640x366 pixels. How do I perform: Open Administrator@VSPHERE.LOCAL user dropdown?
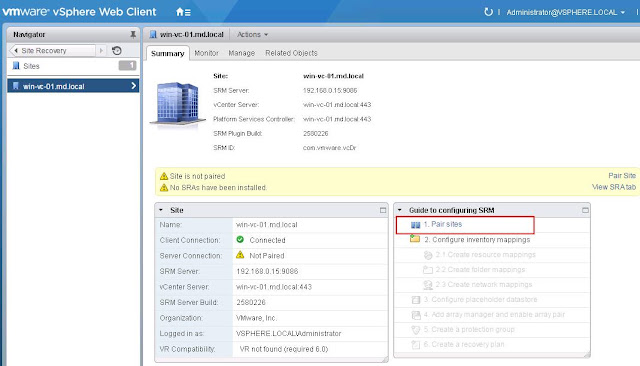pos(565,12)
